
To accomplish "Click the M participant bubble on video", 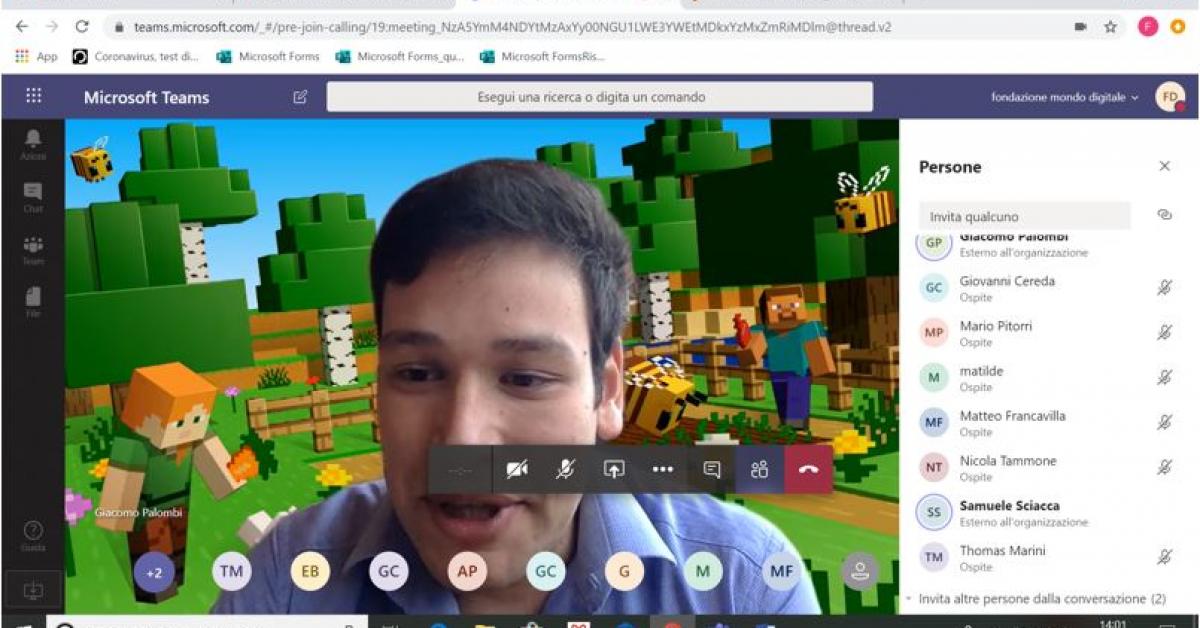I will pos(703,571).
